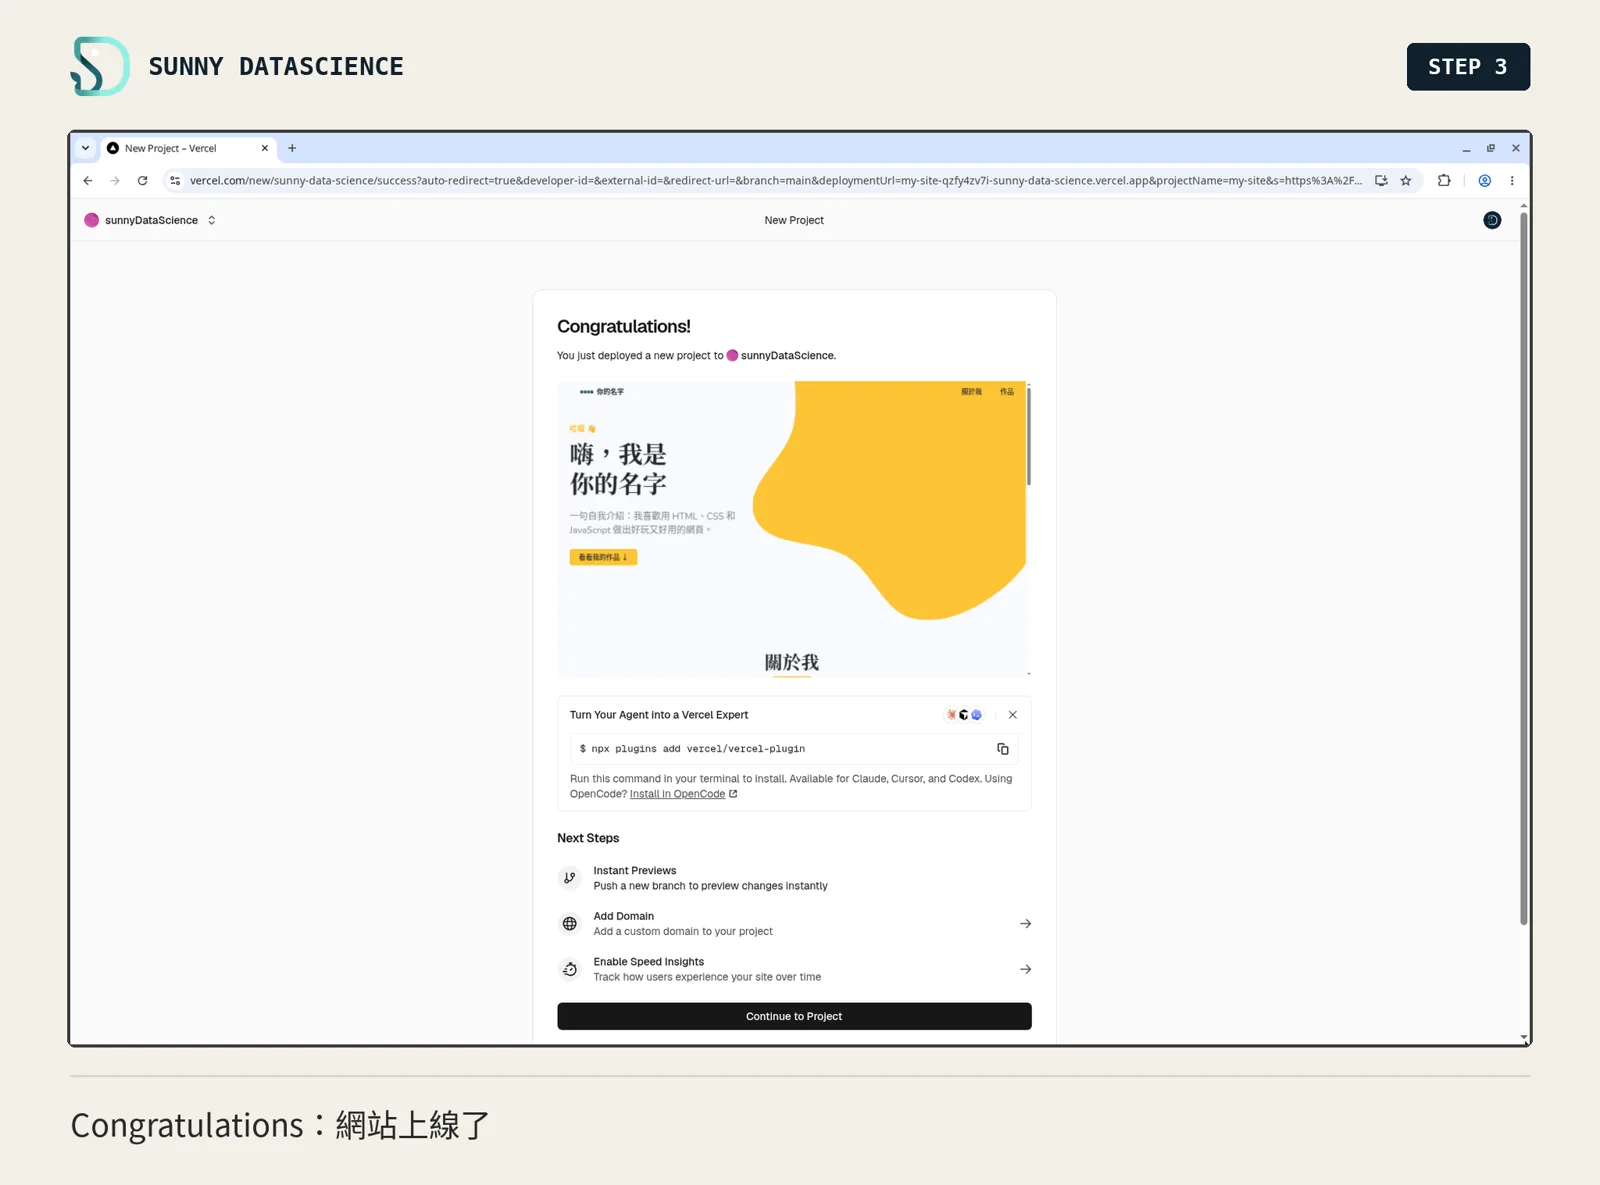The width and height of the screenshot is (1600, 1185).
Task: Click the browser address bar URL
Action: coord(775,181)
